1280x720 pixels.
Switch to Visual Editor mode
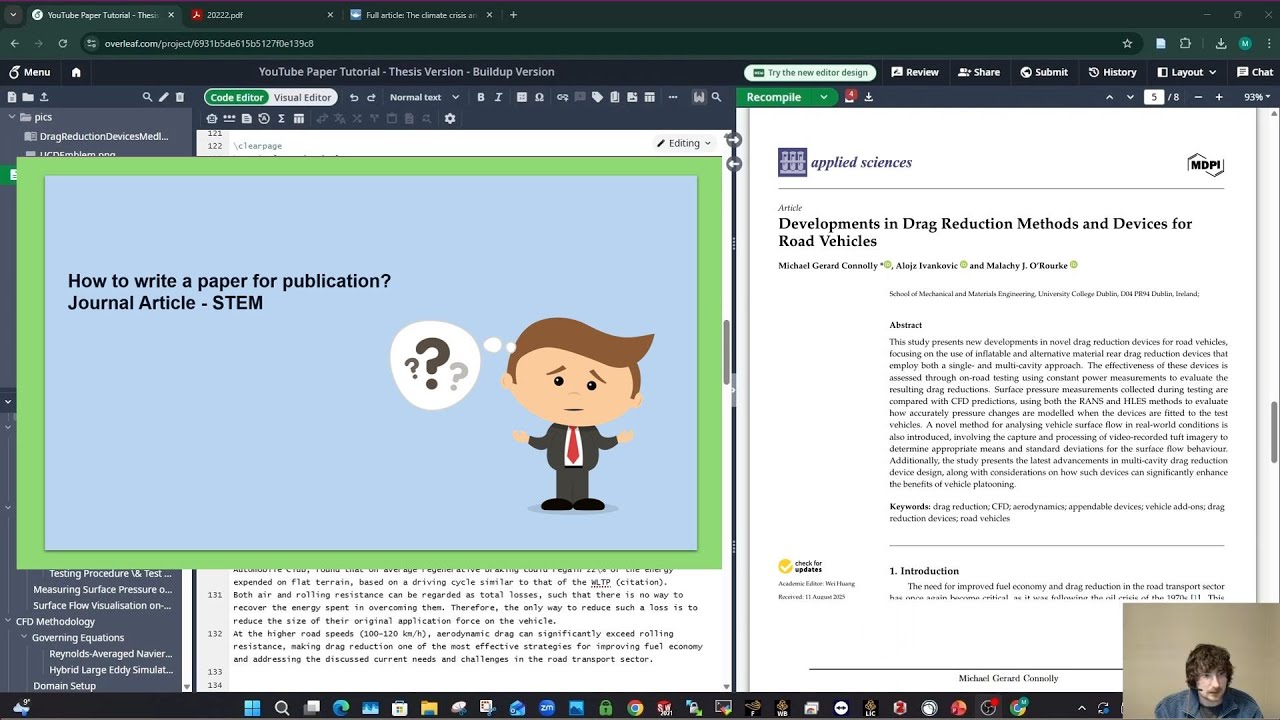click(x=302, y=97)
